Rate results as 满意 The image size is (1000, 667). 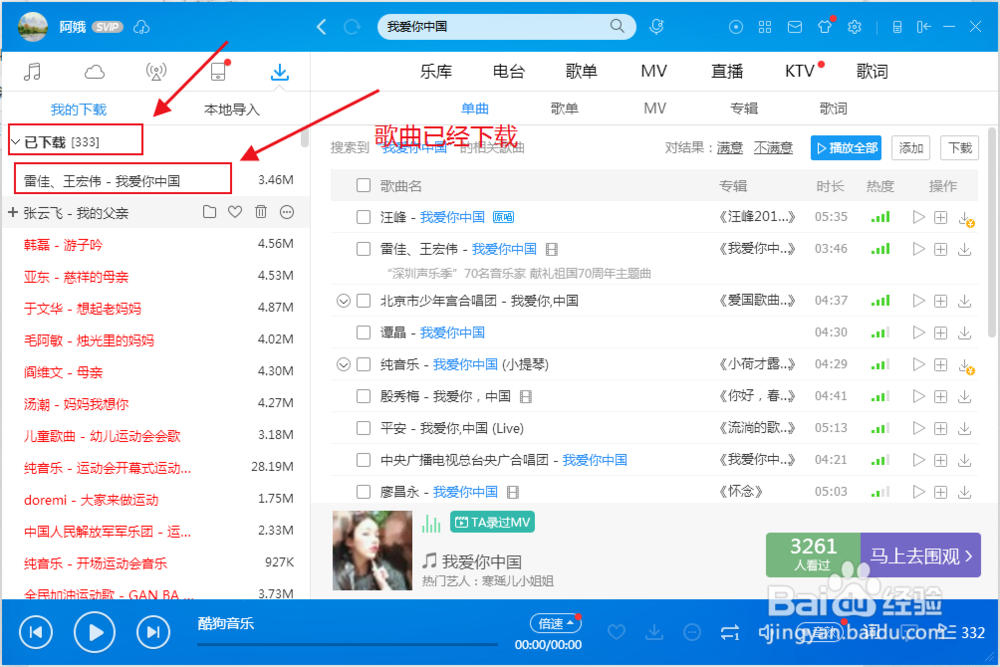pos(730,148)
